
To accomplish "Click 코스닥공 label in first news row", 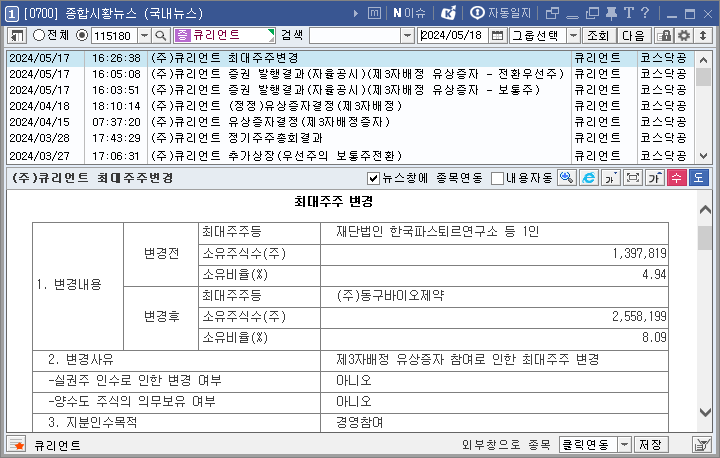I will click(x=664, y=58).
